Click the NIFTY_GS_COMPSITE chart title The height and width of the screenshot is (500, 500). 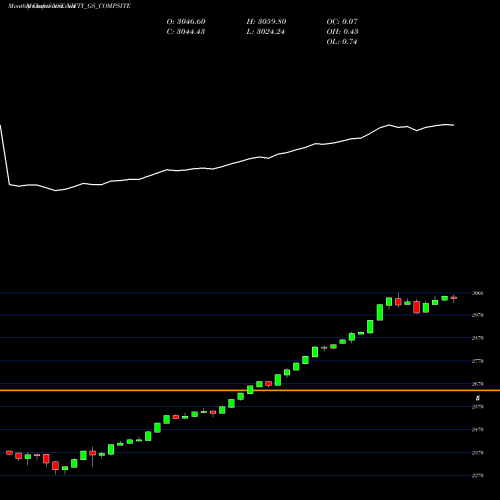click(69, 6)
